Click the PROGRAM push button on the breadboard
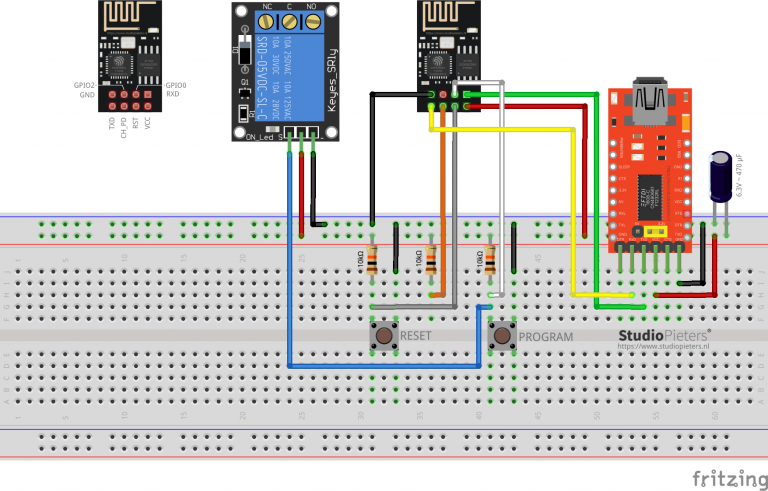Image resolution: width=768 pixels, height=491 pixels. [502, 336]
